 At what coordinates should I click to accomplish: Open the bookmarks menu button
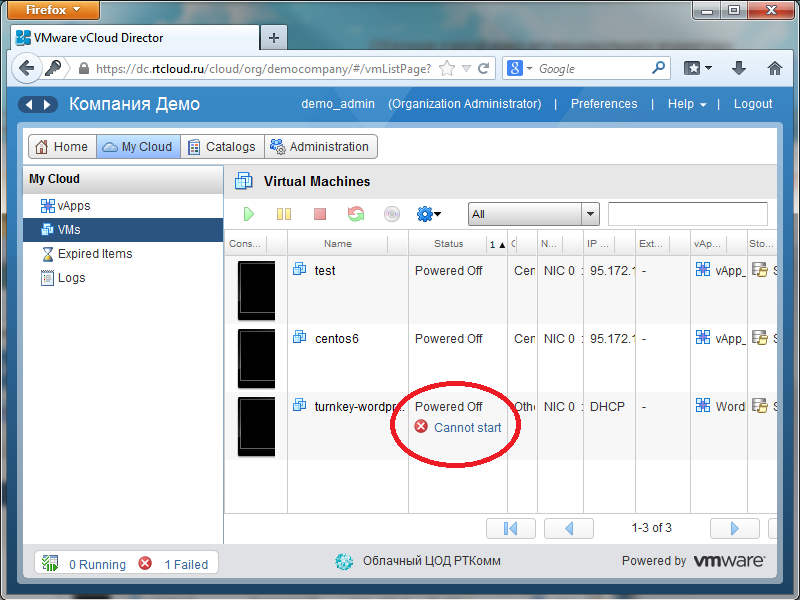697,68
